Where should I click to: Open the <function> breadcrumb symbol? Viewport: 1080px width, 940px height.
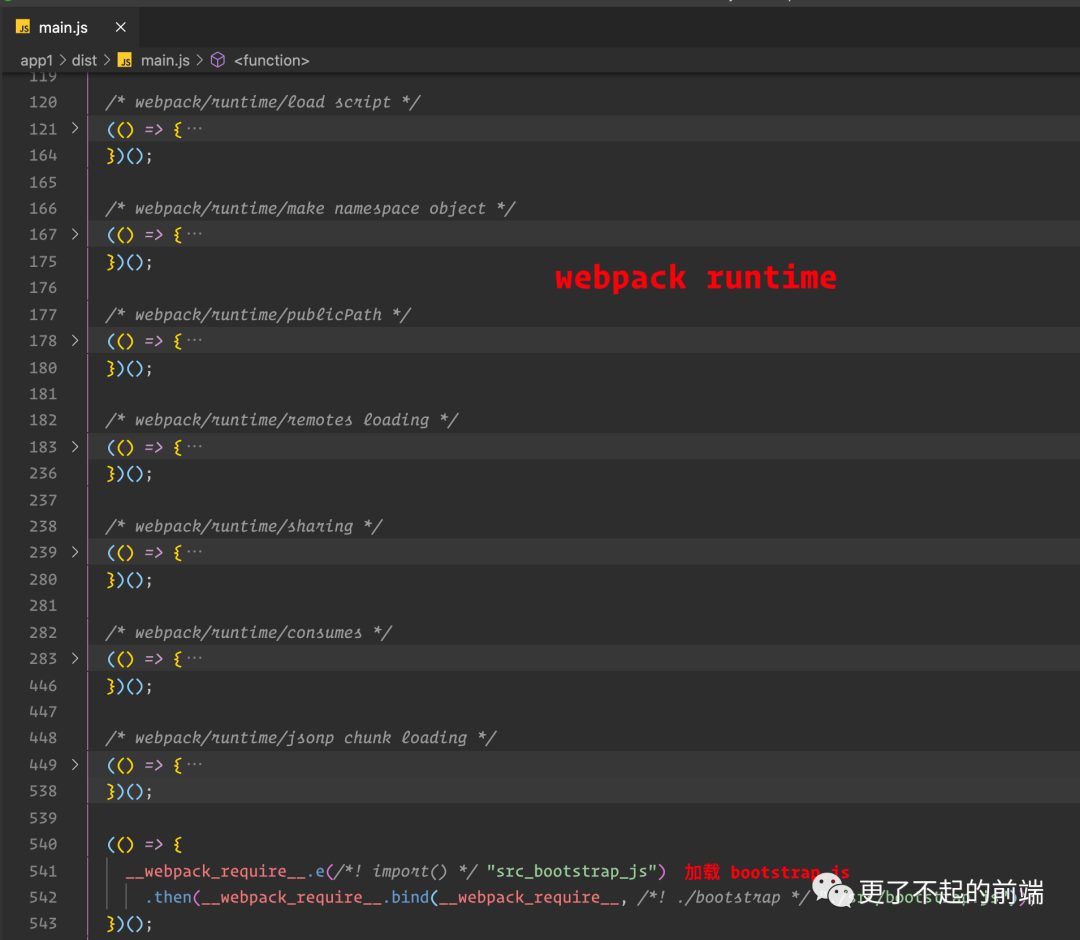271,61
